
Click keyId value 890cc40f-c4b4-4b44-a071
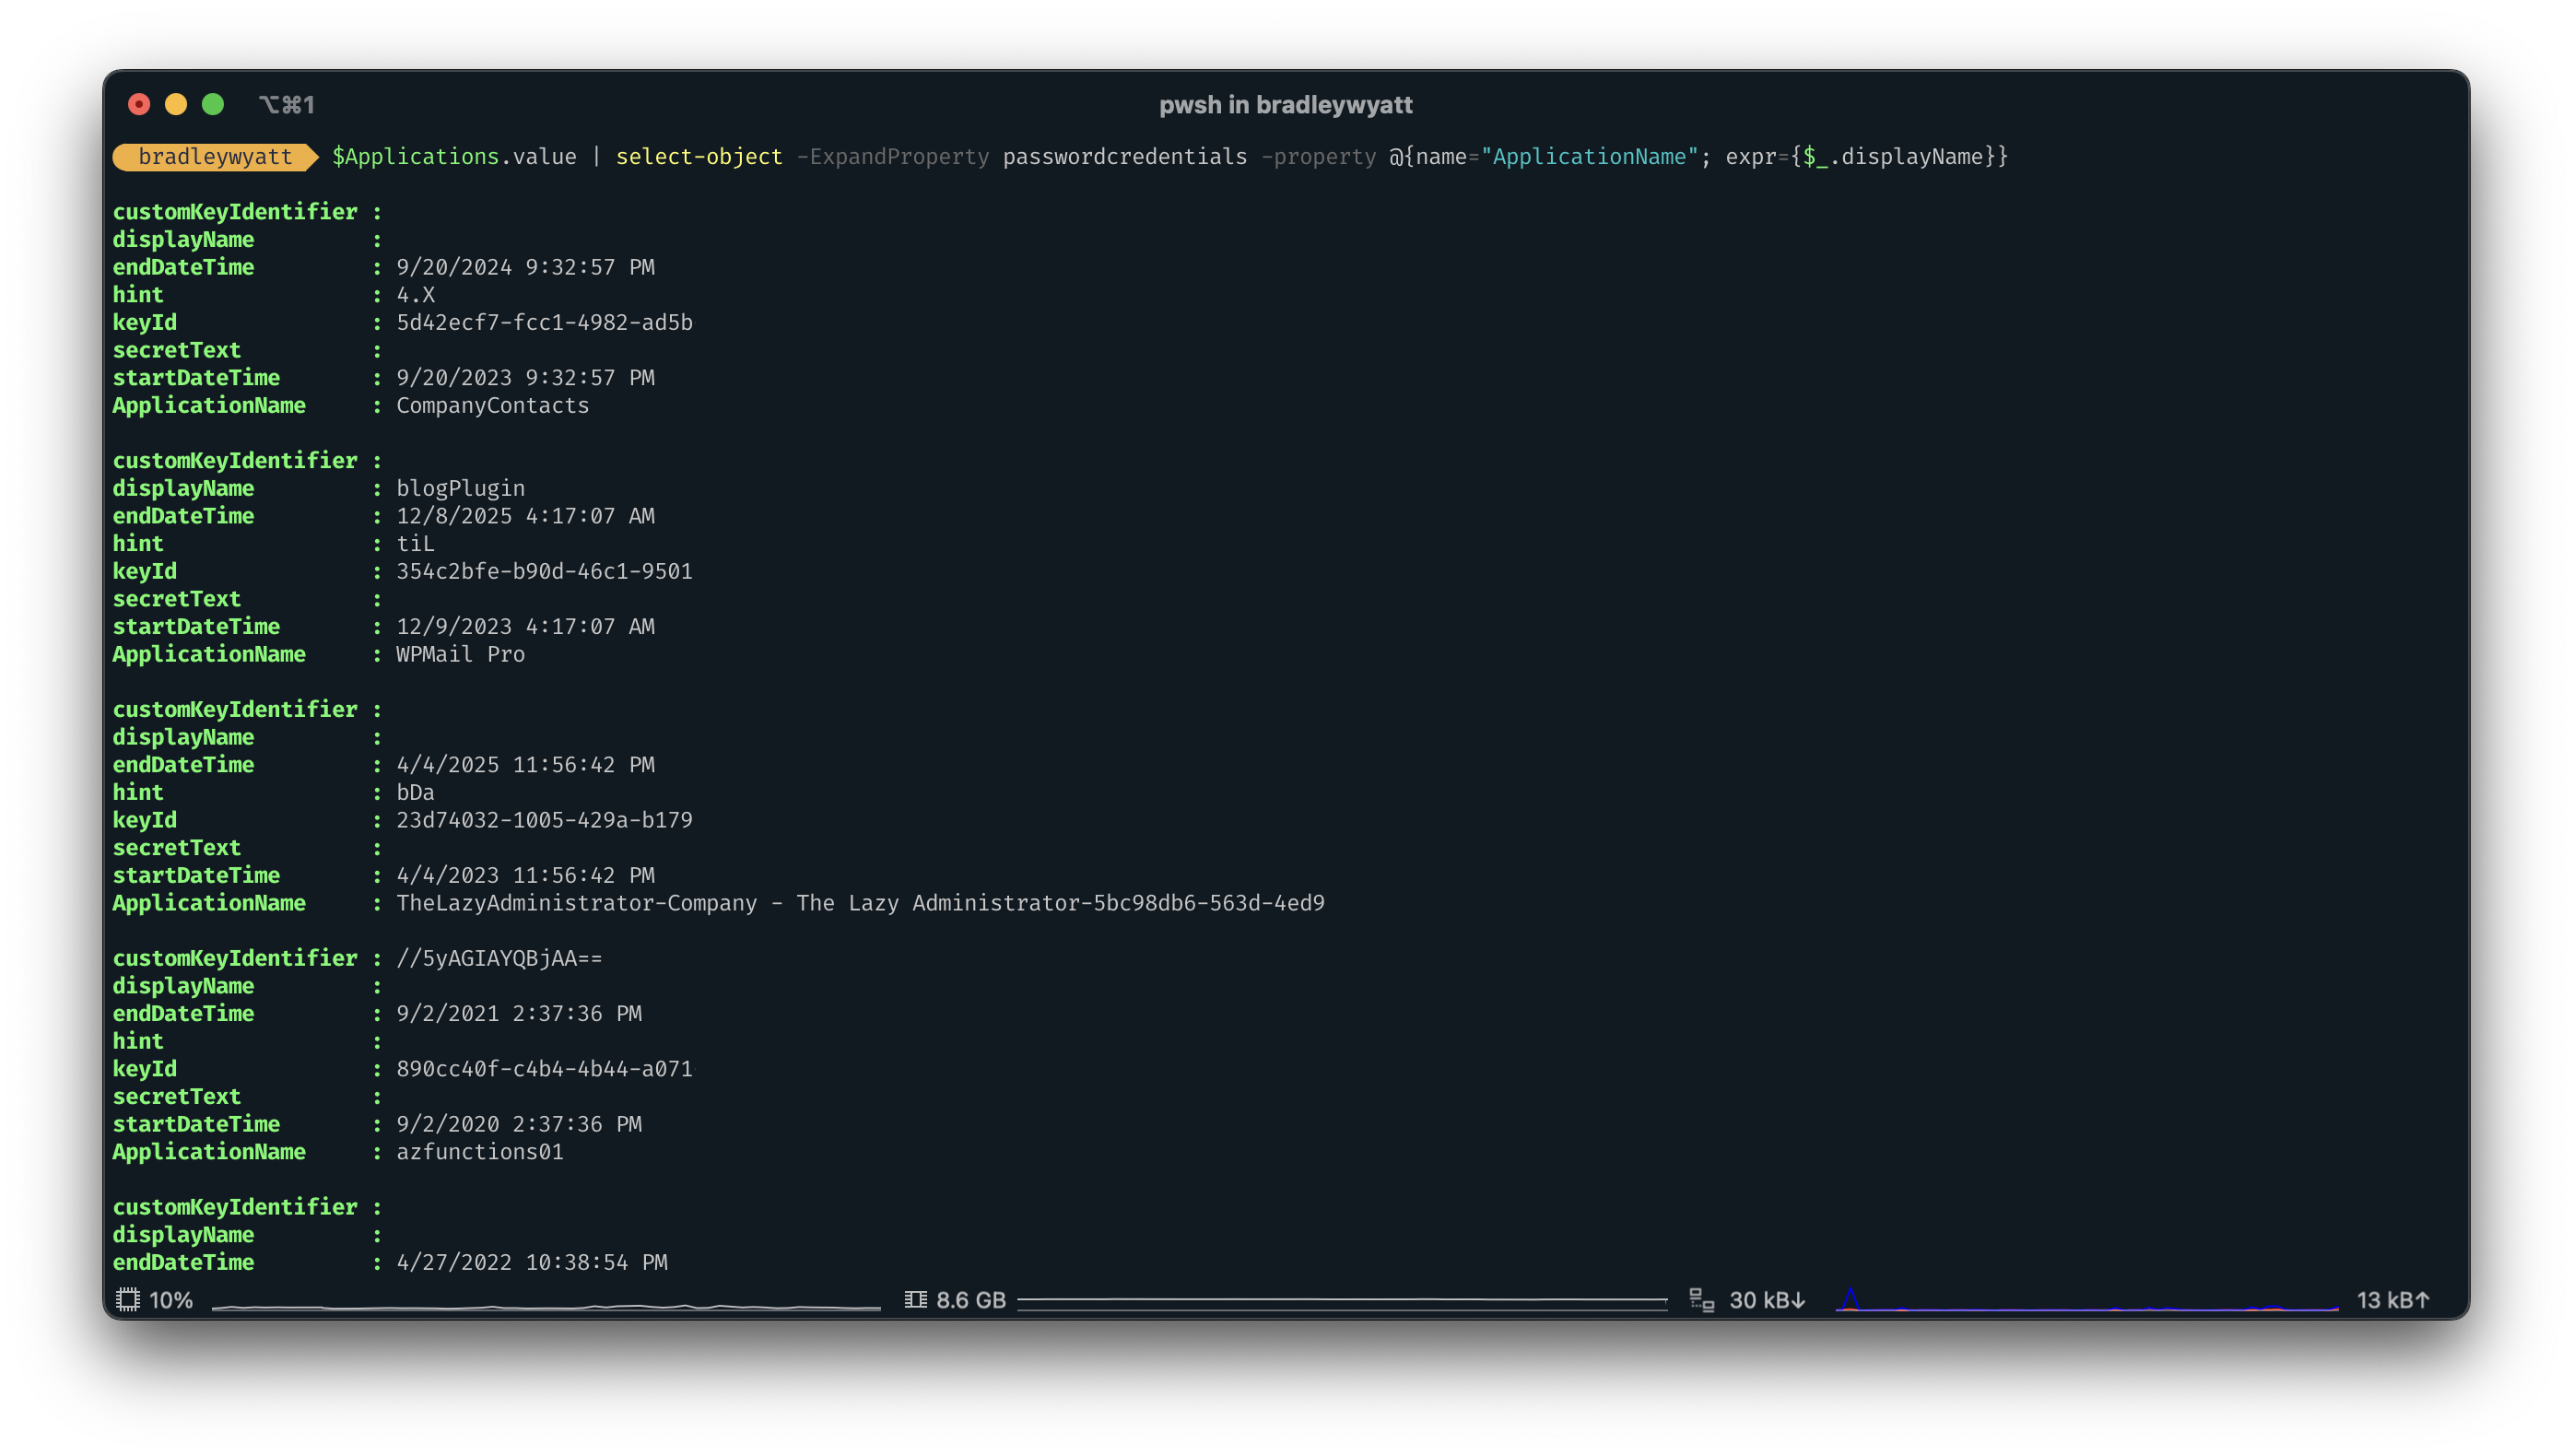point(545,1069)
